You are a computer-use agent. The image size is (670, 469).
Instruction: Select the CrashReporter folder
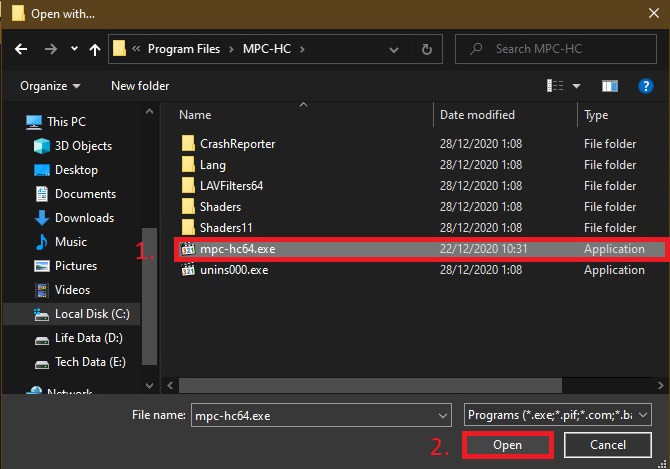coord(237,144)
